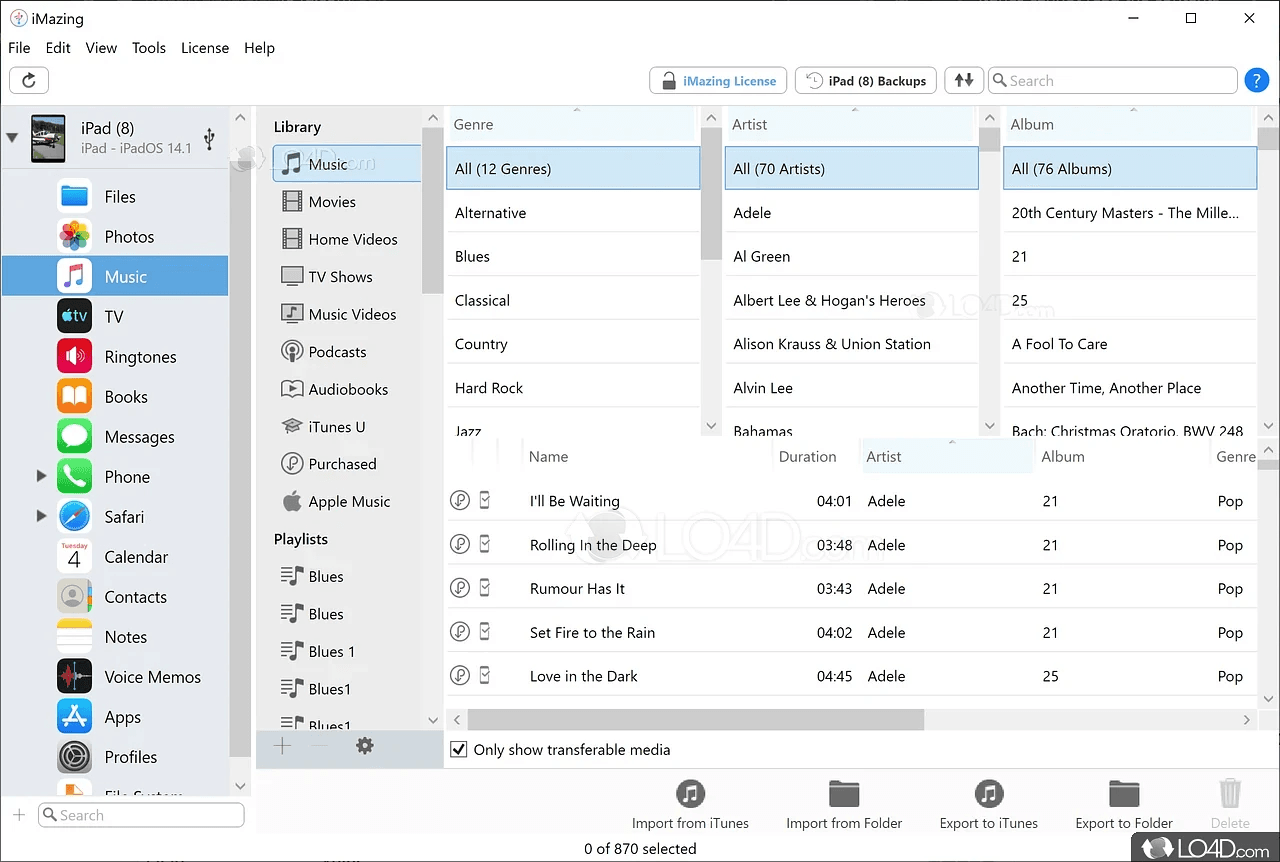Click the device icon on Rolling In the Deep
The width and height of the screenshot is (1280, 862).
click(x=485, y=545)
